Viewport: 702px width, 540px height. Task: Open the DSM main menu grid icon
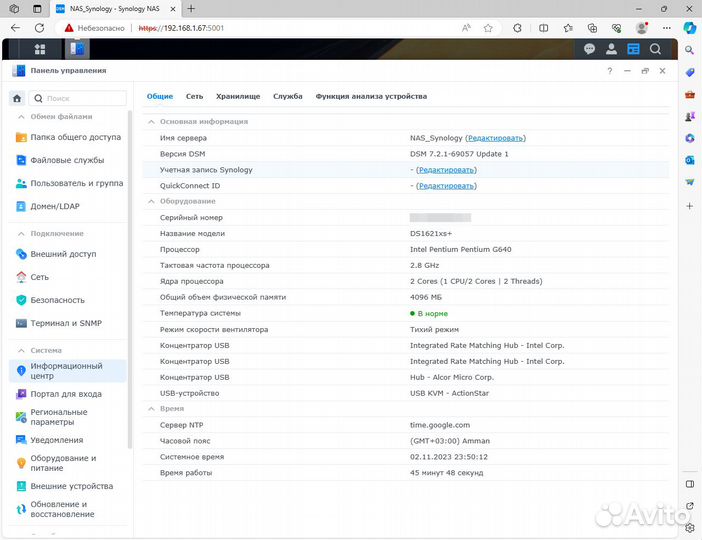pyautogui.click(x=40, y=49)
